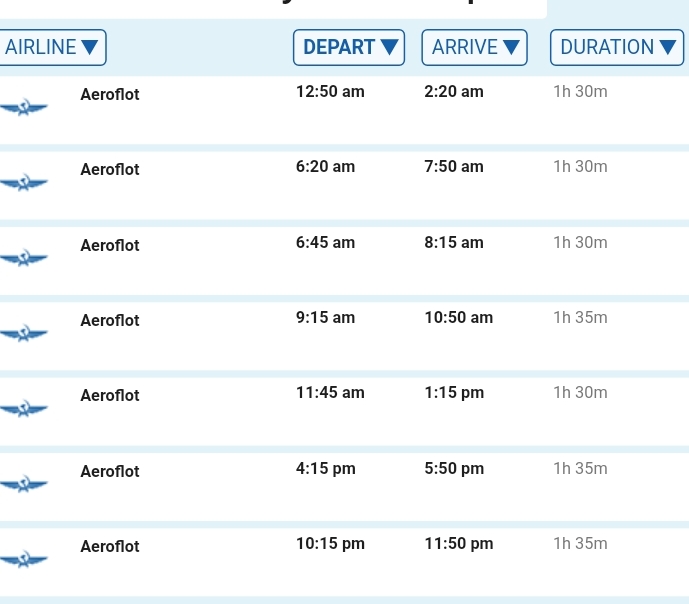Open the 4:15 pm departure flight
This screenshot has height=604, width=689.
pyautogui.click(x=326, y=469)
